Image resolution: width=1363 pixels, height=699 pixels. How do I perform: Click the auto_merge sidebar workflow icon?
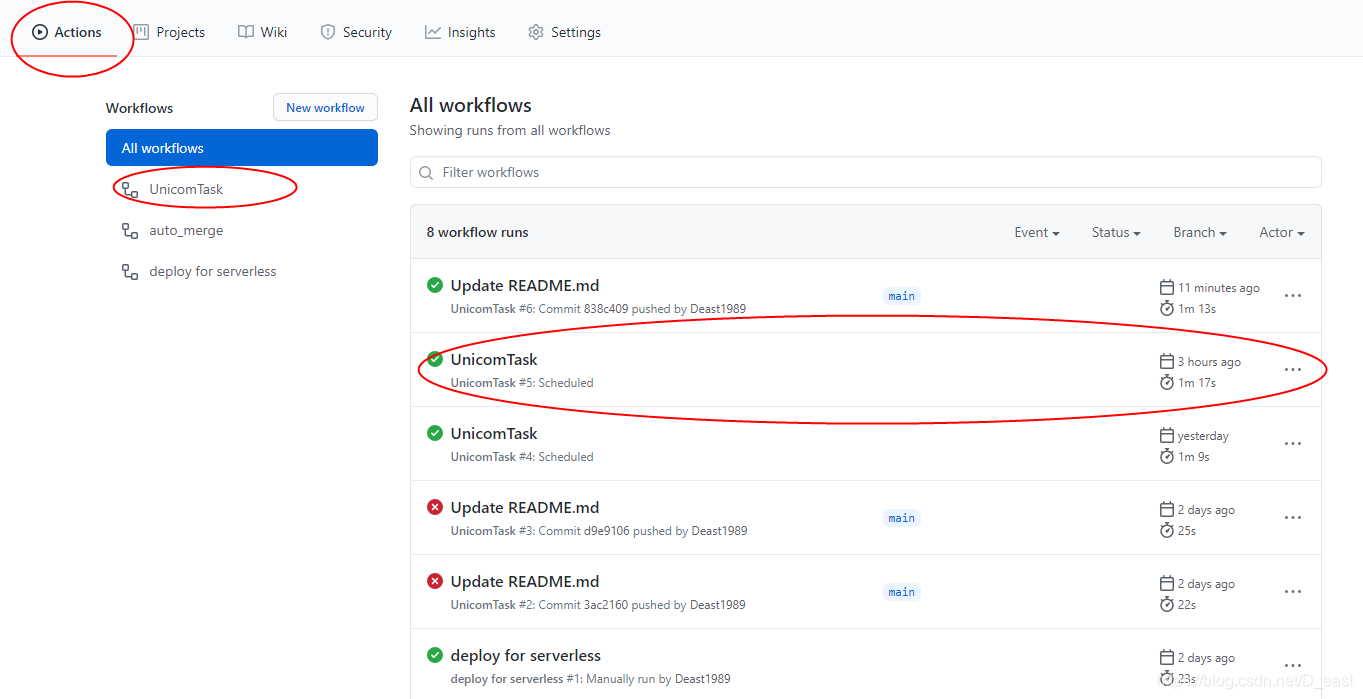(x=130, y=230)
